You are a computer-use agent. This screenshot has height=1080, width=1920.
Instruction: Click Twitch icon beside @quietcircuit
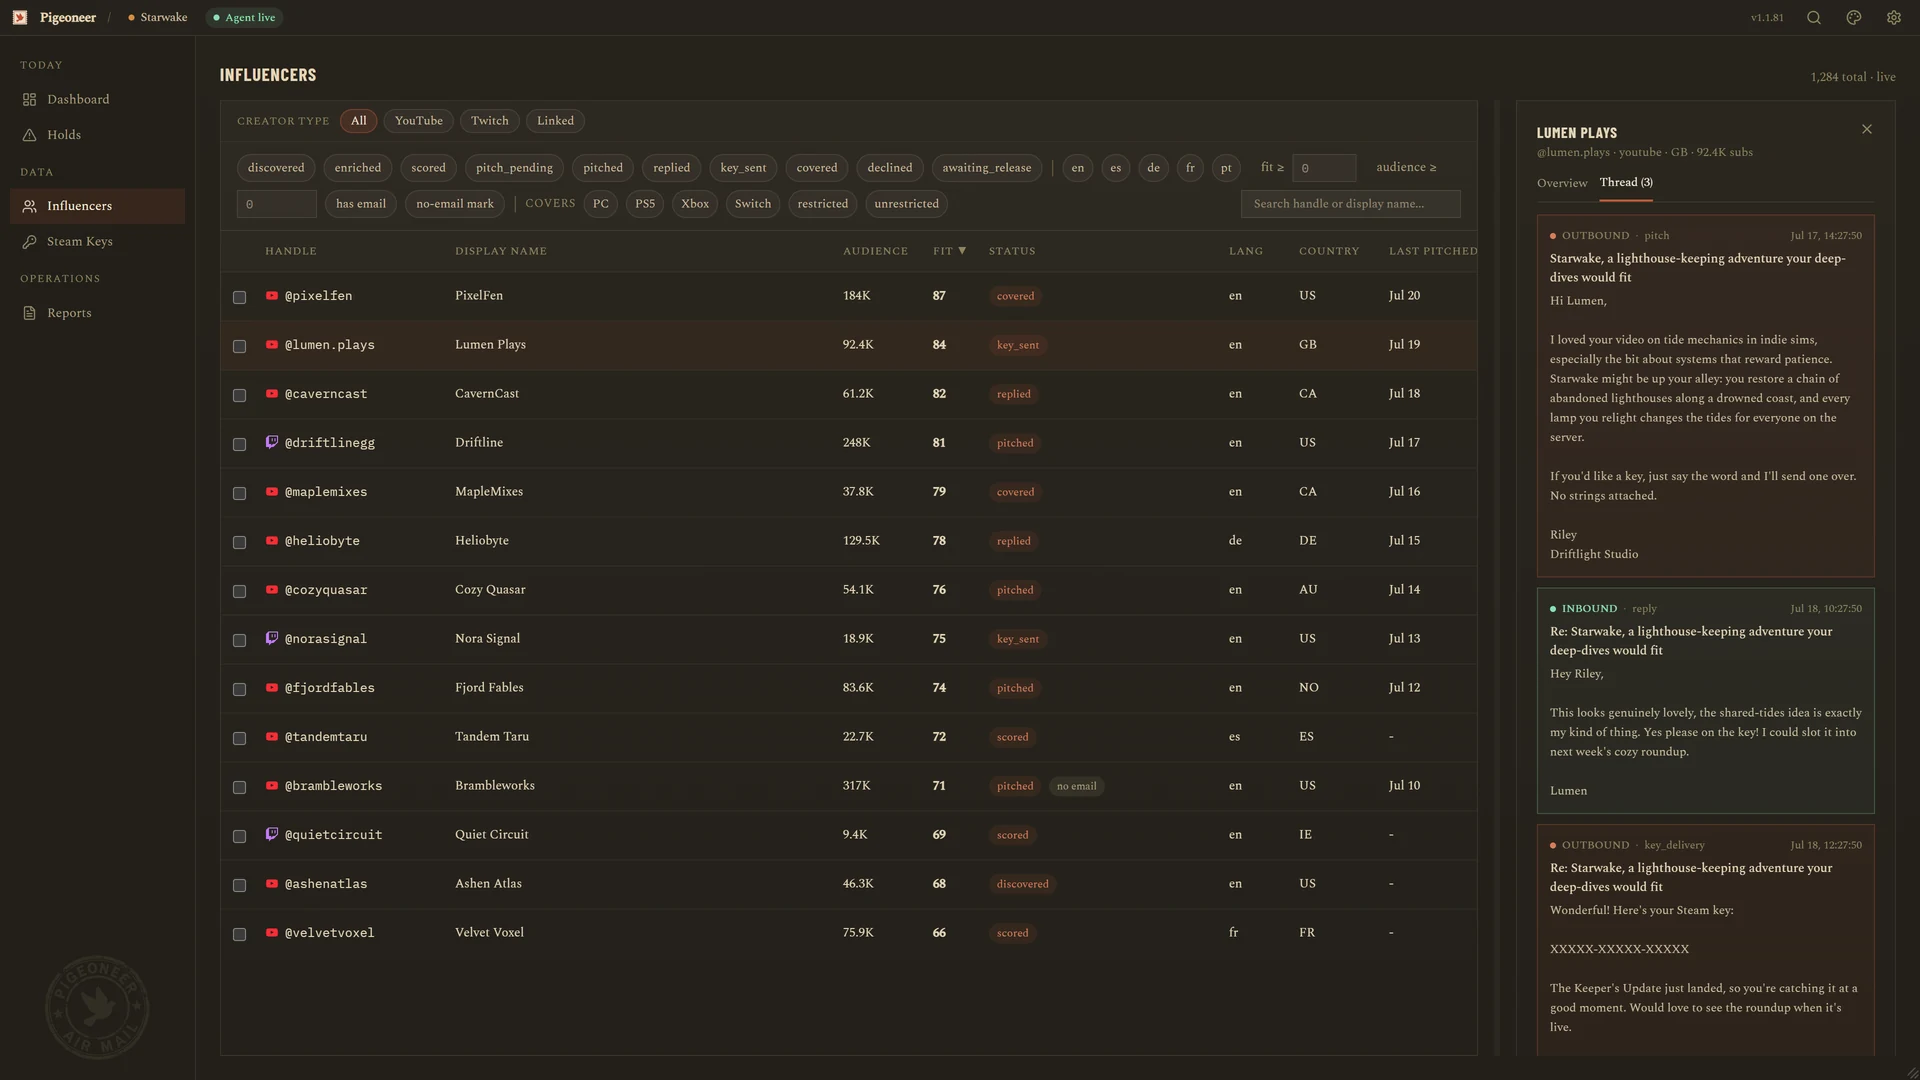272,834
